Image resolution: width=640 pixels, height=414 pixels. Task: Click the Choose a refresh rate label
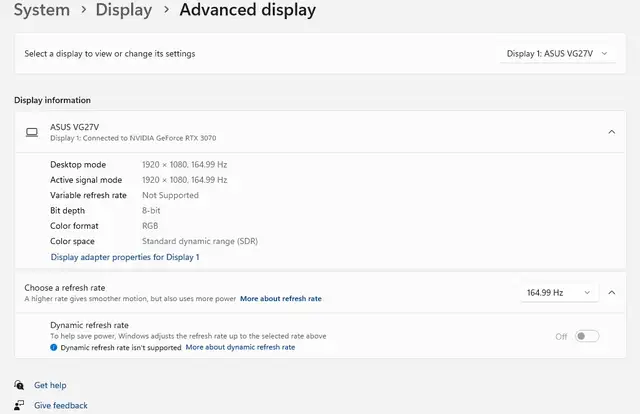[x=64, y=287]
